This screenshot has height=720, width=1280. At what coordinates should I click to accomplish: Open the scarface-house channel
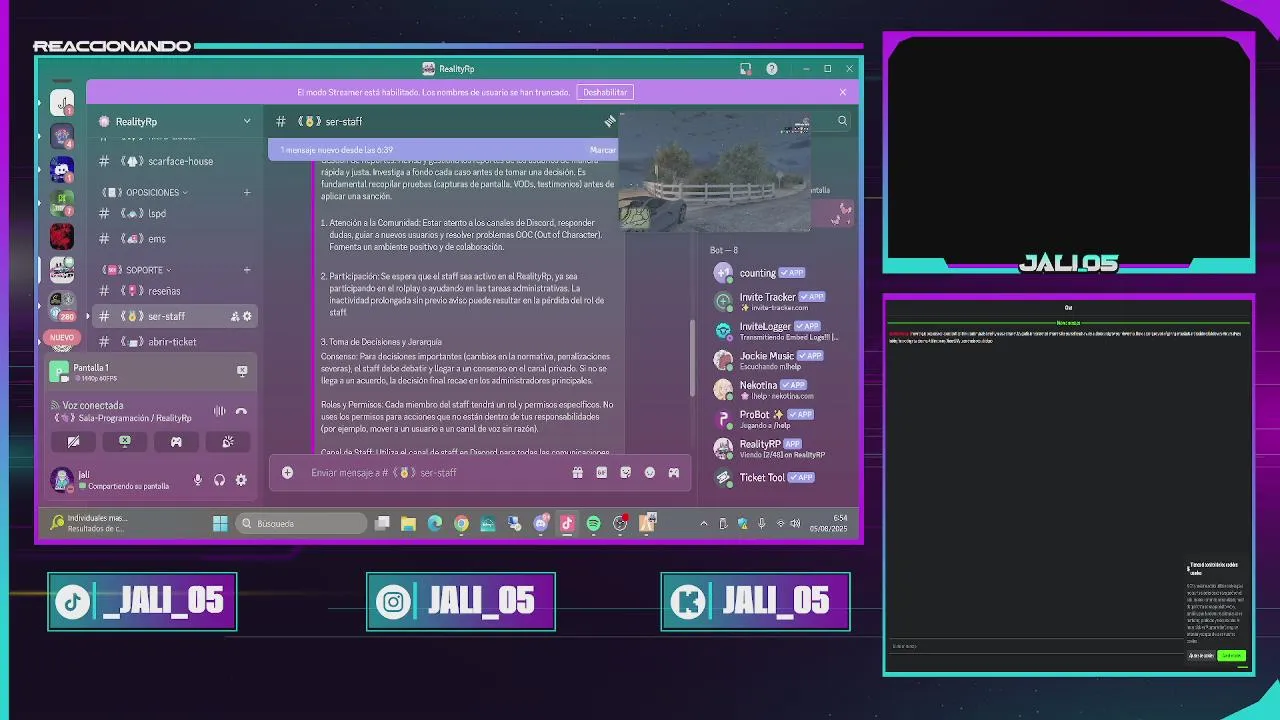[x=174, y=161]
